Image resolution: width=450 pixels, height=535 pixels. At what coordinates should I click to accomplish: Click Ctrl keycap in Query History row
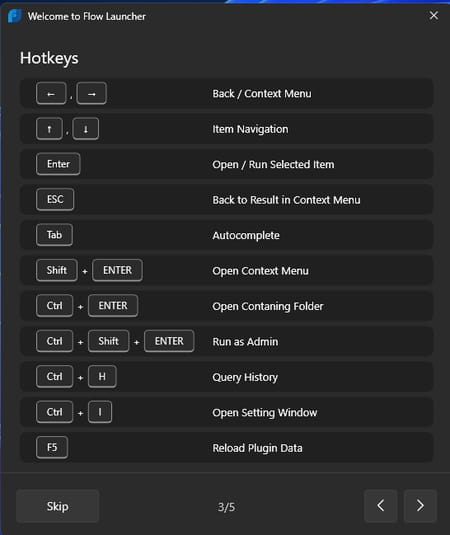pos(55,377)
